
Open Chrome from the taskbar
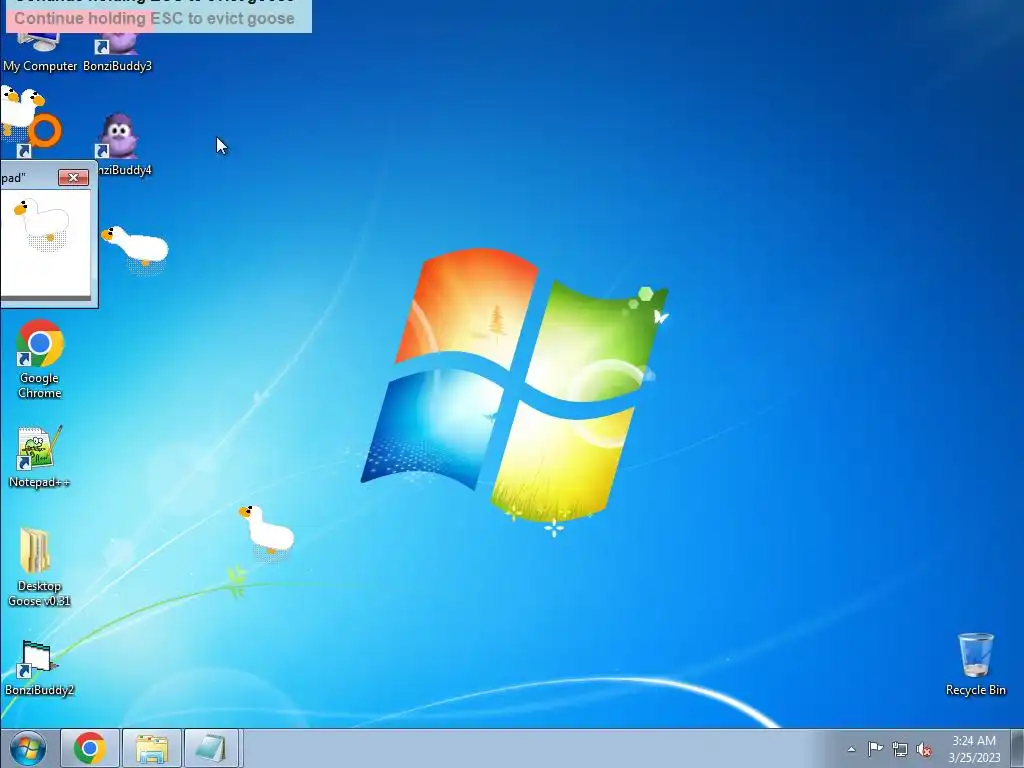pos(90,748)
